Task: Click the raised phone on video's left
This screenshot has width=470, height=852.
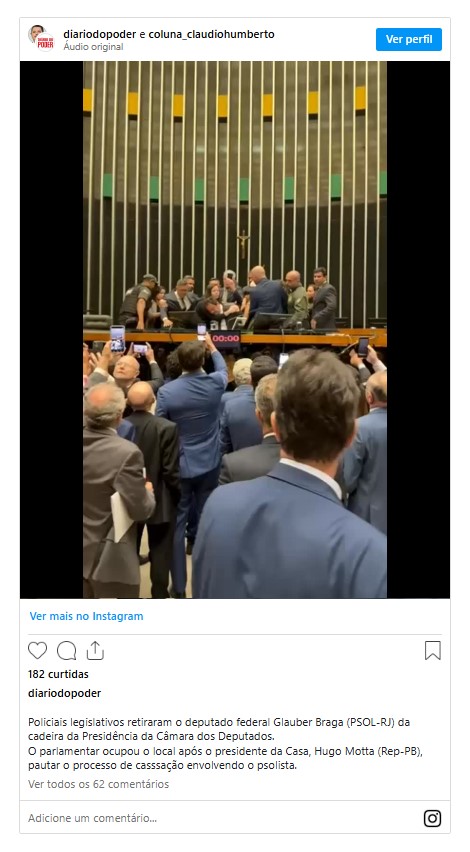Action: tap(117, 339)
